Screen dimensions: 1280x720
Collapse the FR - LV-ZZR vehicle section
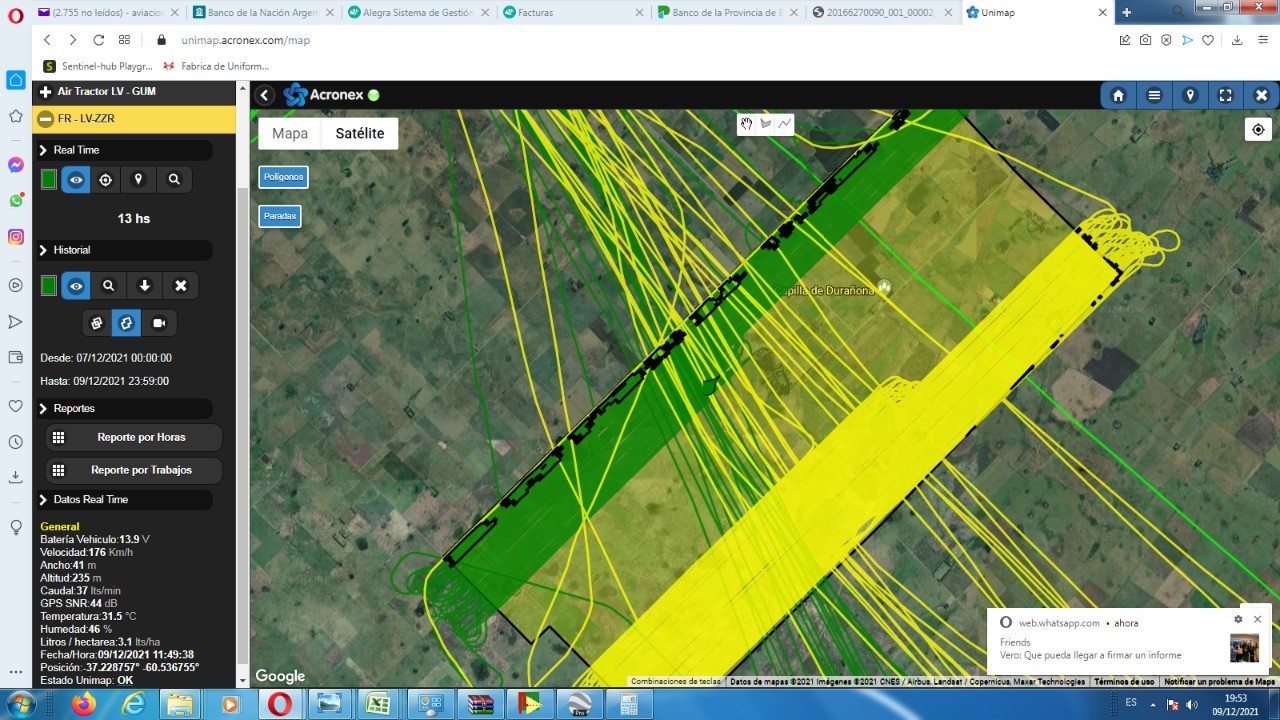click(45, 119)
